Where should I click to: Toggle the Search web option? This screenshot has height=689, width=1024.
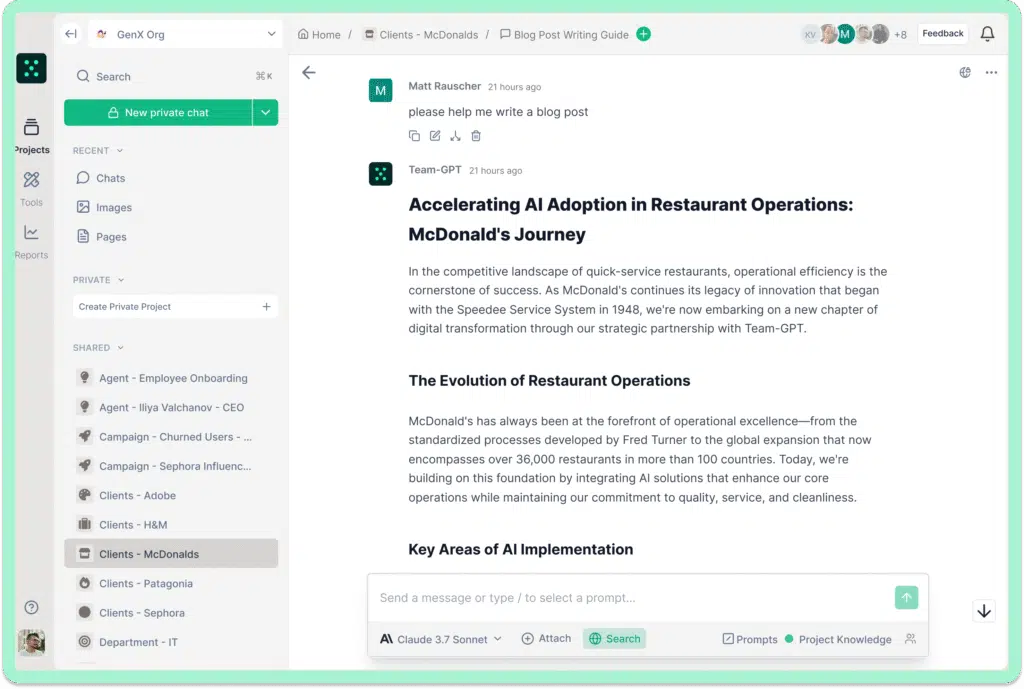[x=615, y=639]
